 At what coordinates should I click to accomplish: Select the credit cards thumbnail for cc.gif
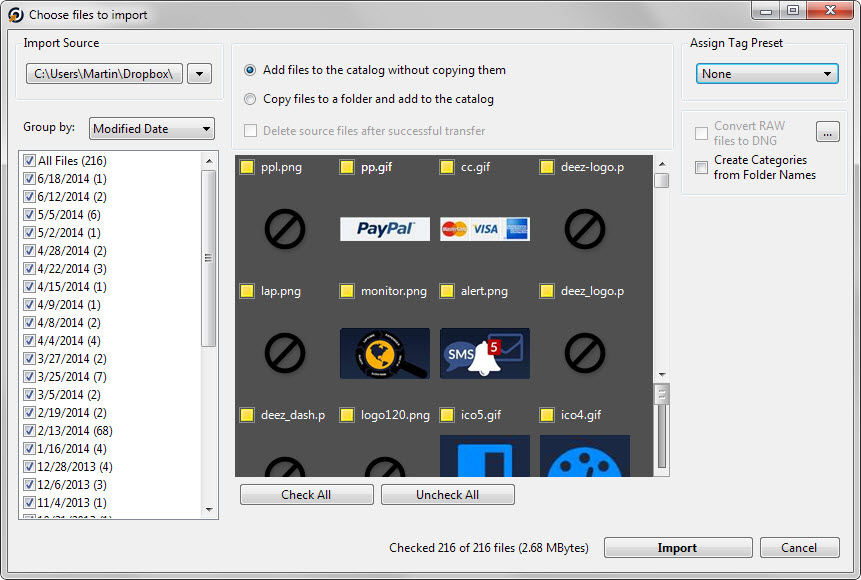click(x=485, y=229)
